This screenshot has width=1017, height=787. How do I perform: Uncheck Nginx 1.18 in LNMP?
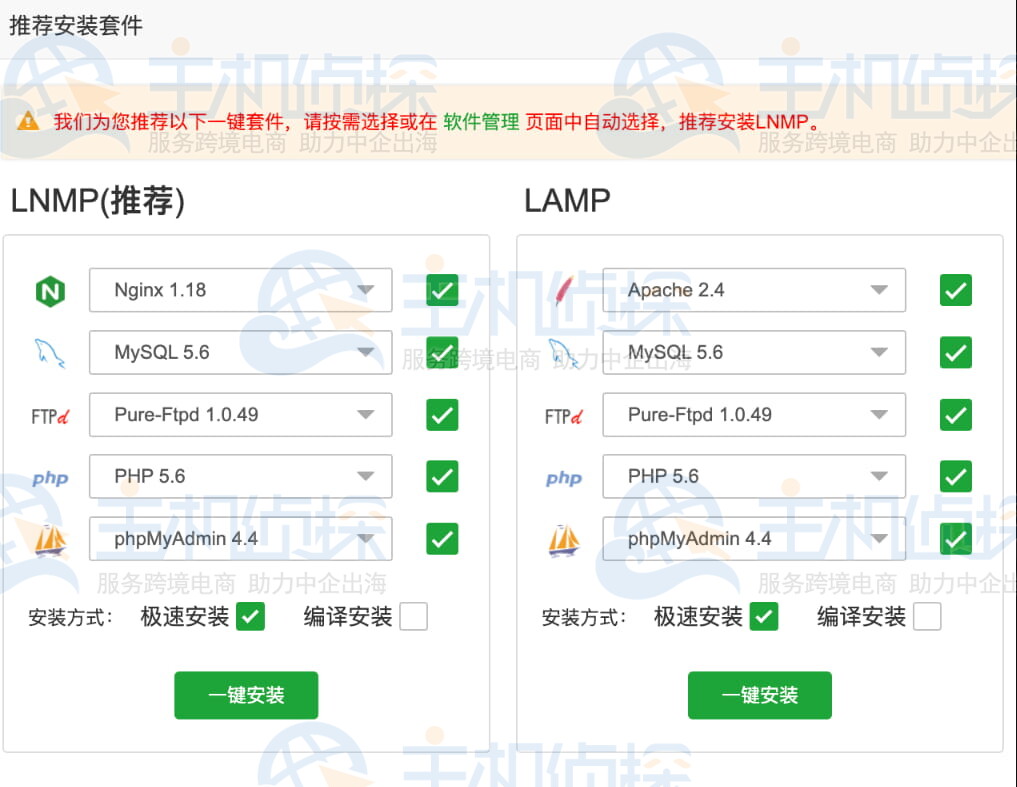pos(442,290)
